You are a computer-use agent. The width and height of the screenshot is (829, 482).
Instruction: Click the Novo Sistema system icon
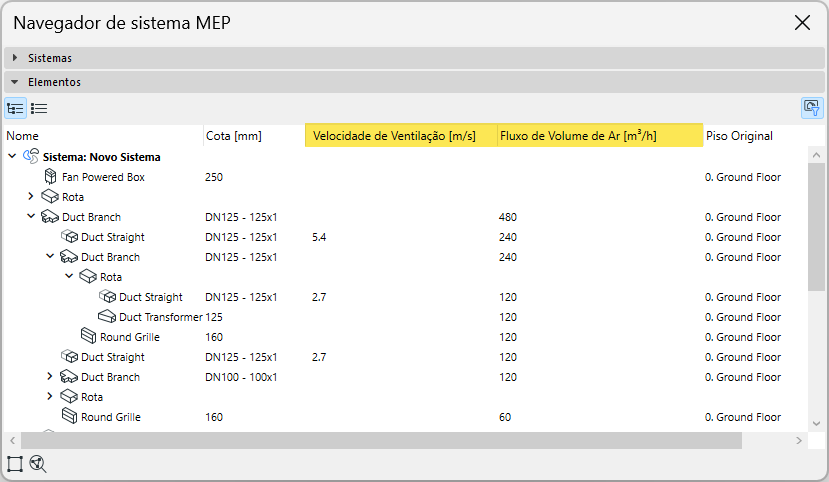pyautogui.click(x=31, y=157)
